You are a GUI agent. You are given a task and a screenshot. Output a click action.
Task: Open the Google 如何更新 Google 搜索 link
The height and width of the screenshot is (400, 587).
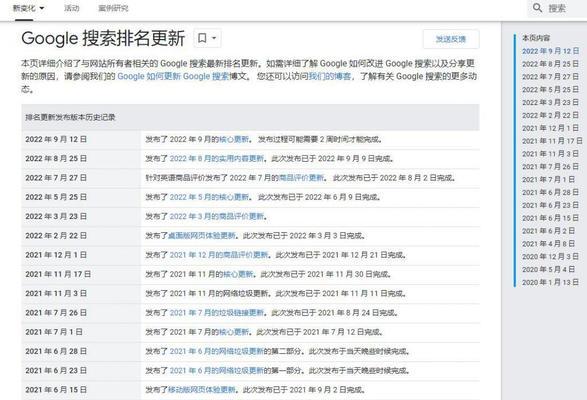coord(173,76)
